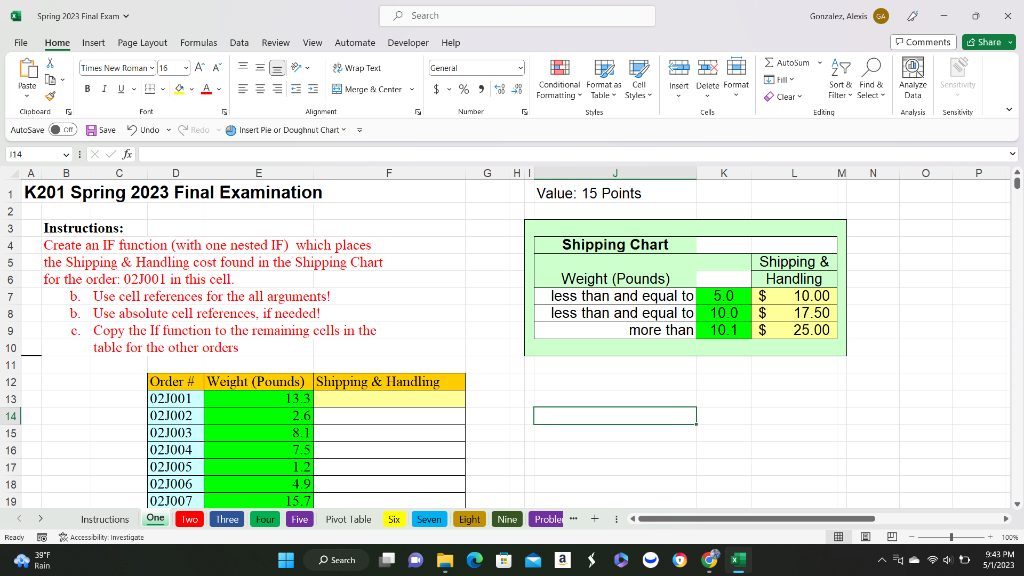Expand the Paste options dropdown

(27, 96)
